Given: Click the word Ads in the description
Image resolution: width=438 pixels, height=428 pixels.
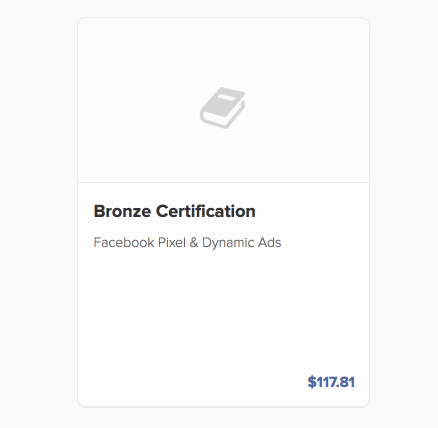Looking at the screenshot, I should pyautogui.click(x=265, y=242).
